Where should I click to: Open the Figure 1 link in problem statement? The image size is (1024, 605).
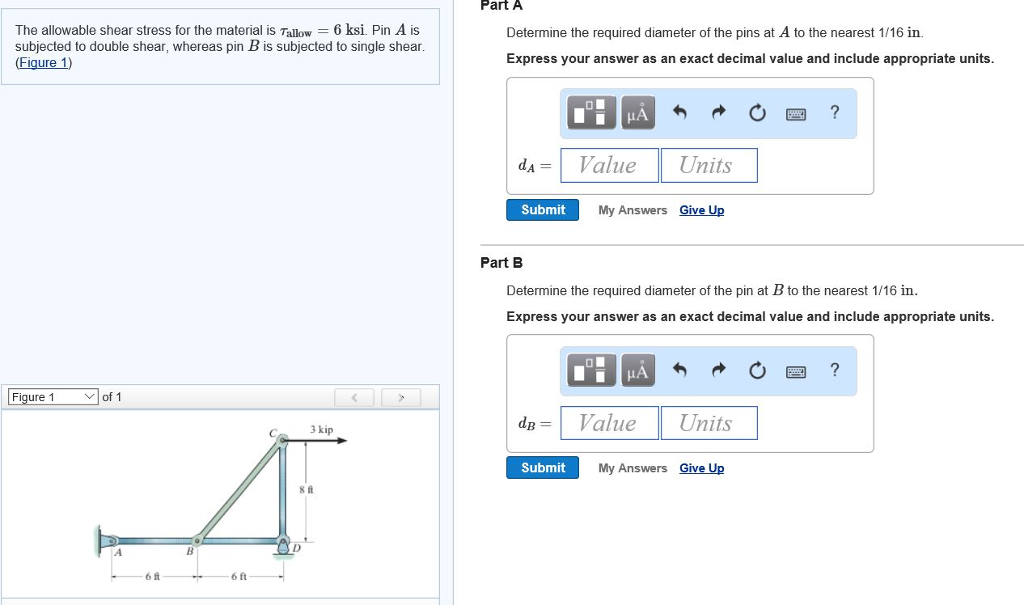coord(40,62)
